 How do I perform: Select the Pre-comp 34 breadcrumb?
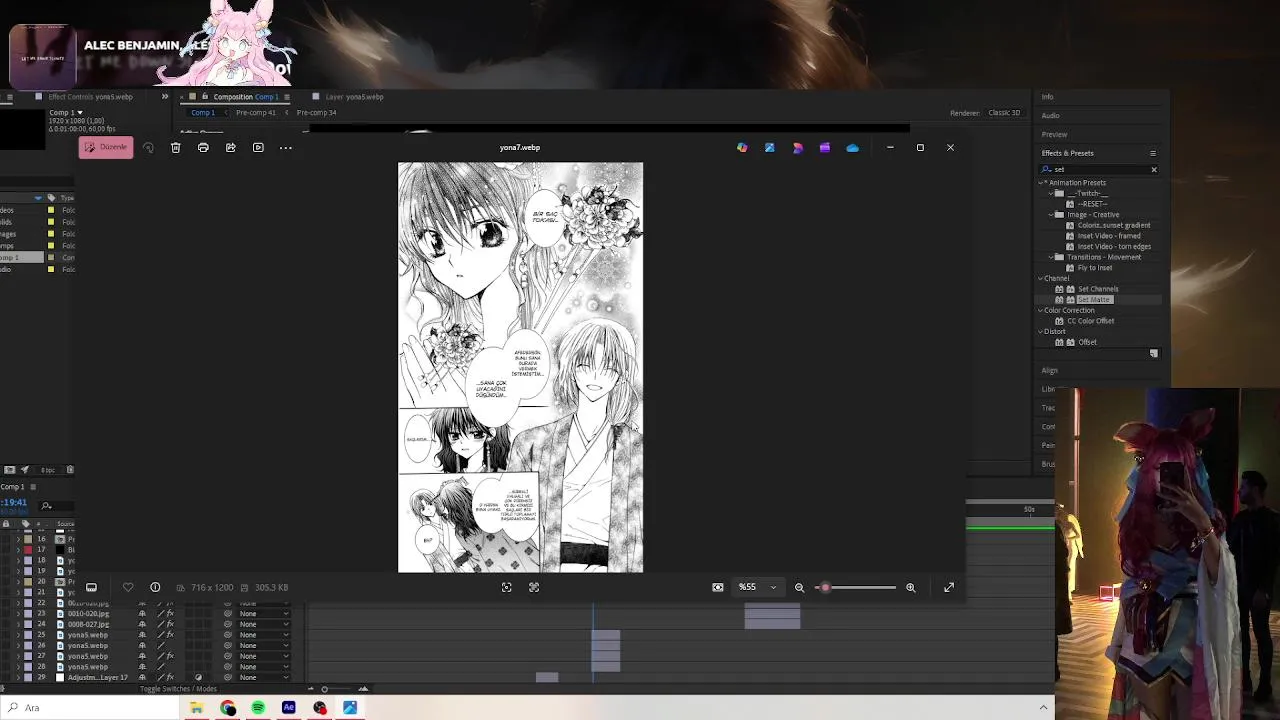pyautogui.click(x=316, y=113)
